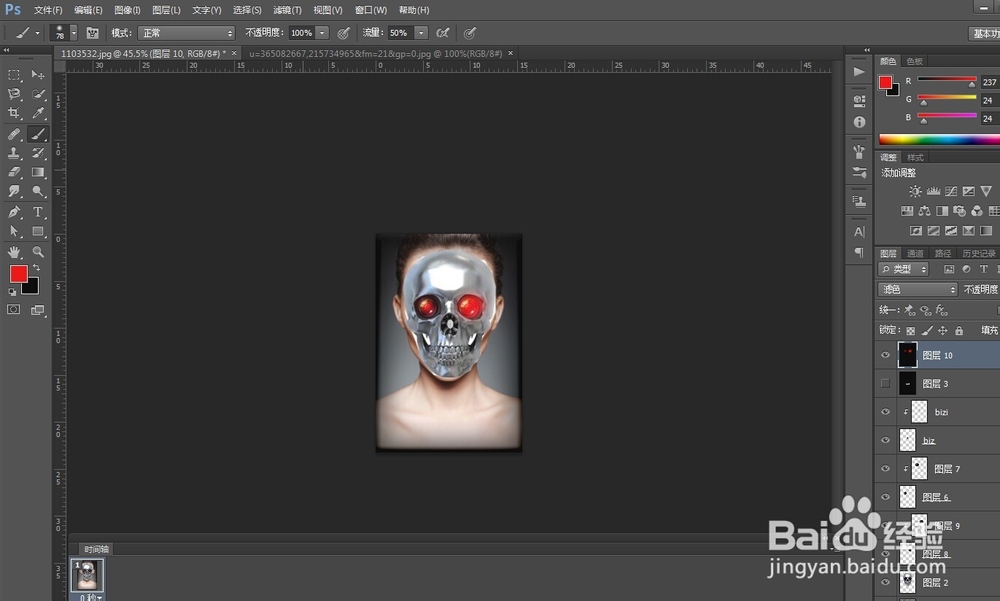Open the Actions play panel icon
Screen dimensions: 1000x601
point(859,72)
